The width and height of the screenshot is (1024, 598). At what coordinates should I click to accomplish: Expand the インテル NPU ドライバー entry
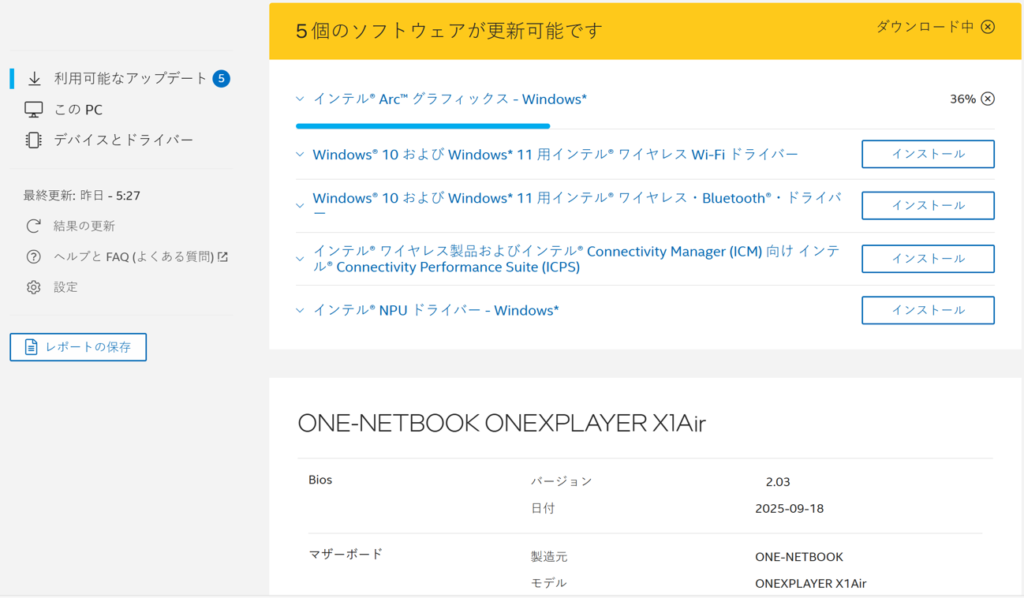pos(300,310)
